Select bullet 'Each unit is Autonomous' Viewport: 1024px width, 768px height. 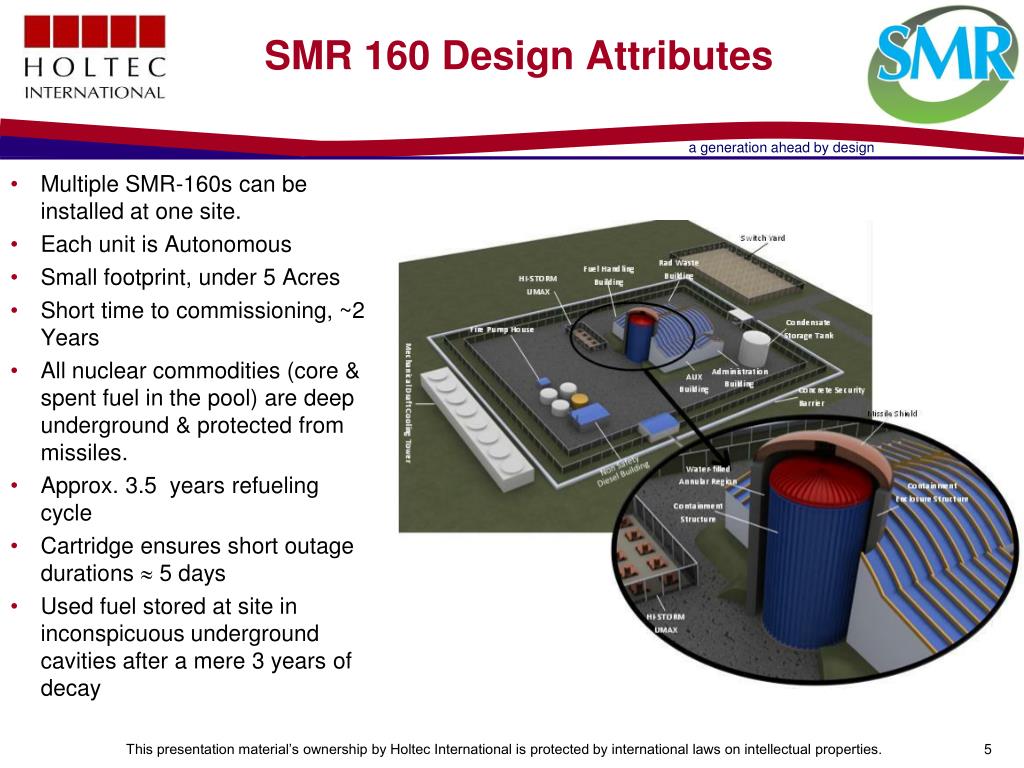[x=166, y=244]
